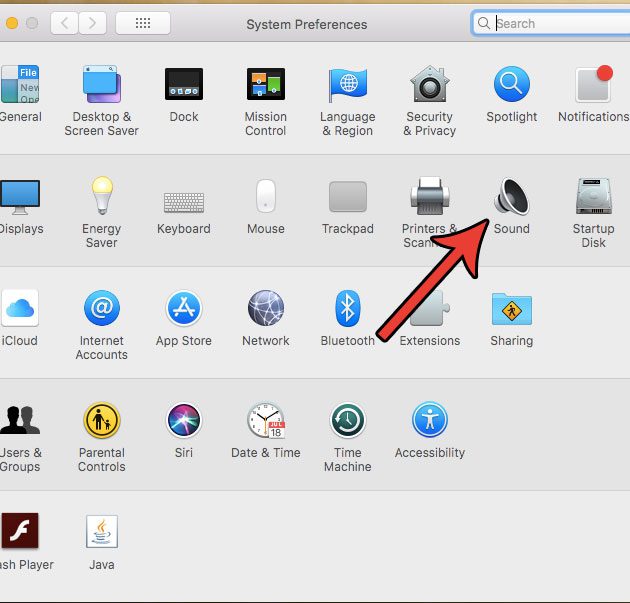Click into the Search field
Viewport: 630px width, 603px height.
point(550,23)
